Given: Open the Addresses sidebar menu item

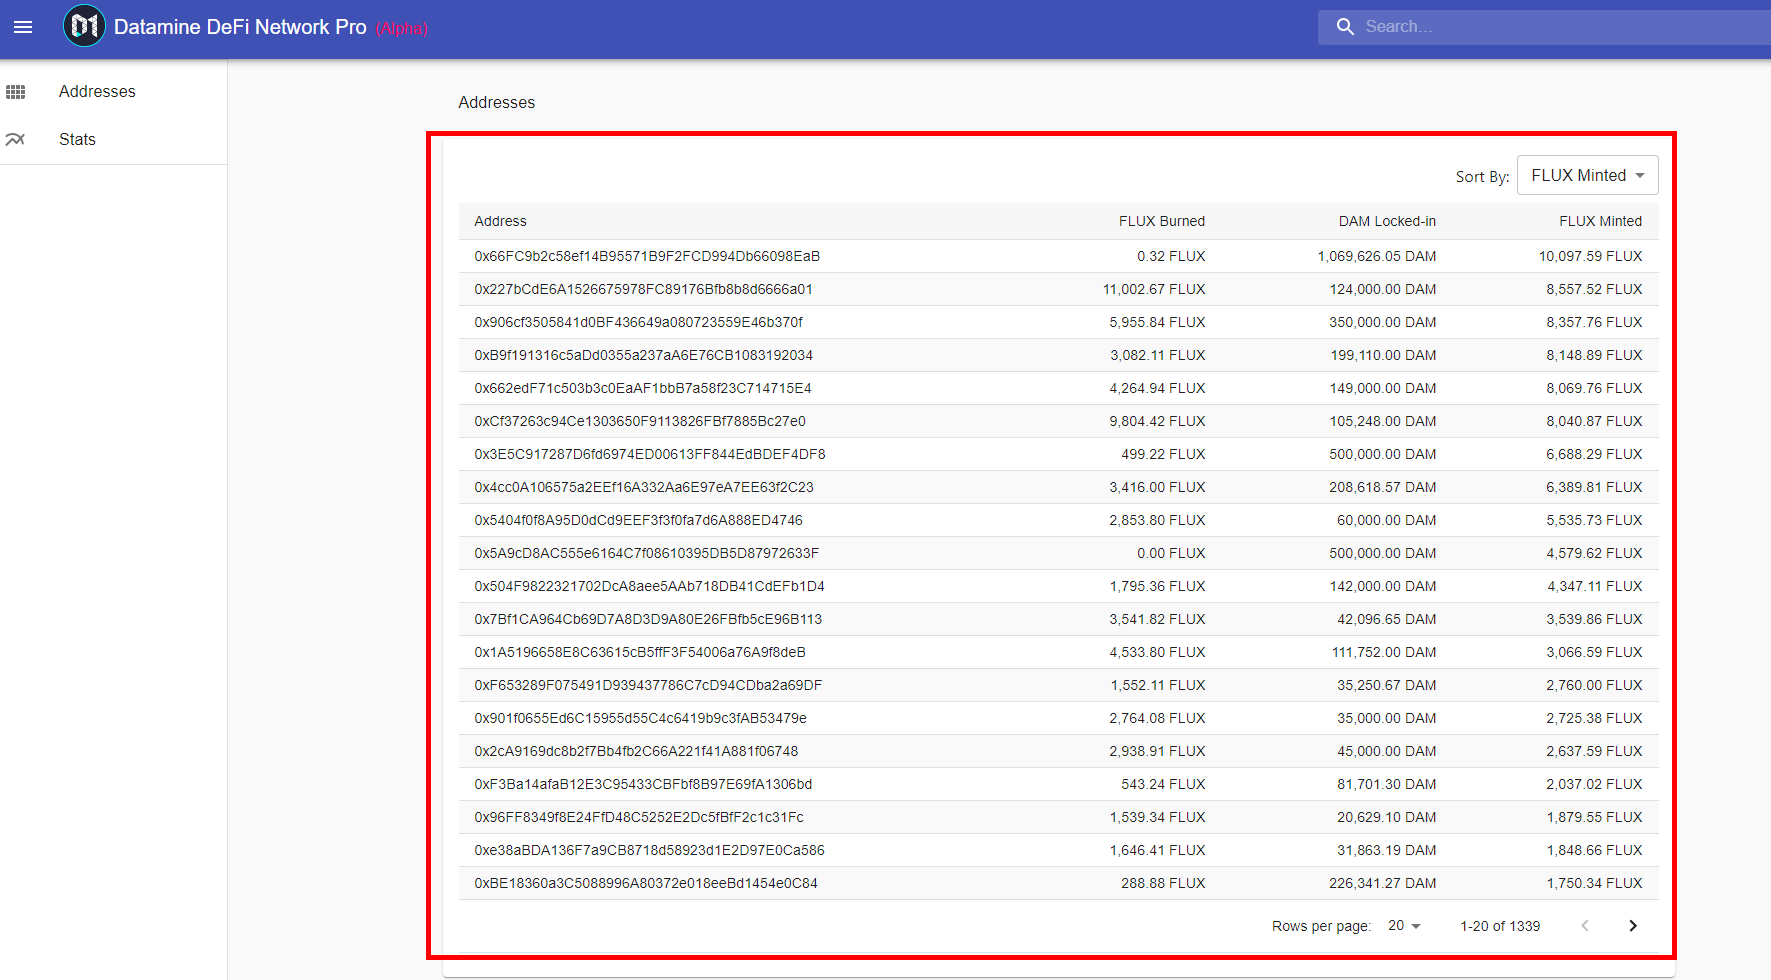Looking at the screenshot, I should tap(113, 91).
